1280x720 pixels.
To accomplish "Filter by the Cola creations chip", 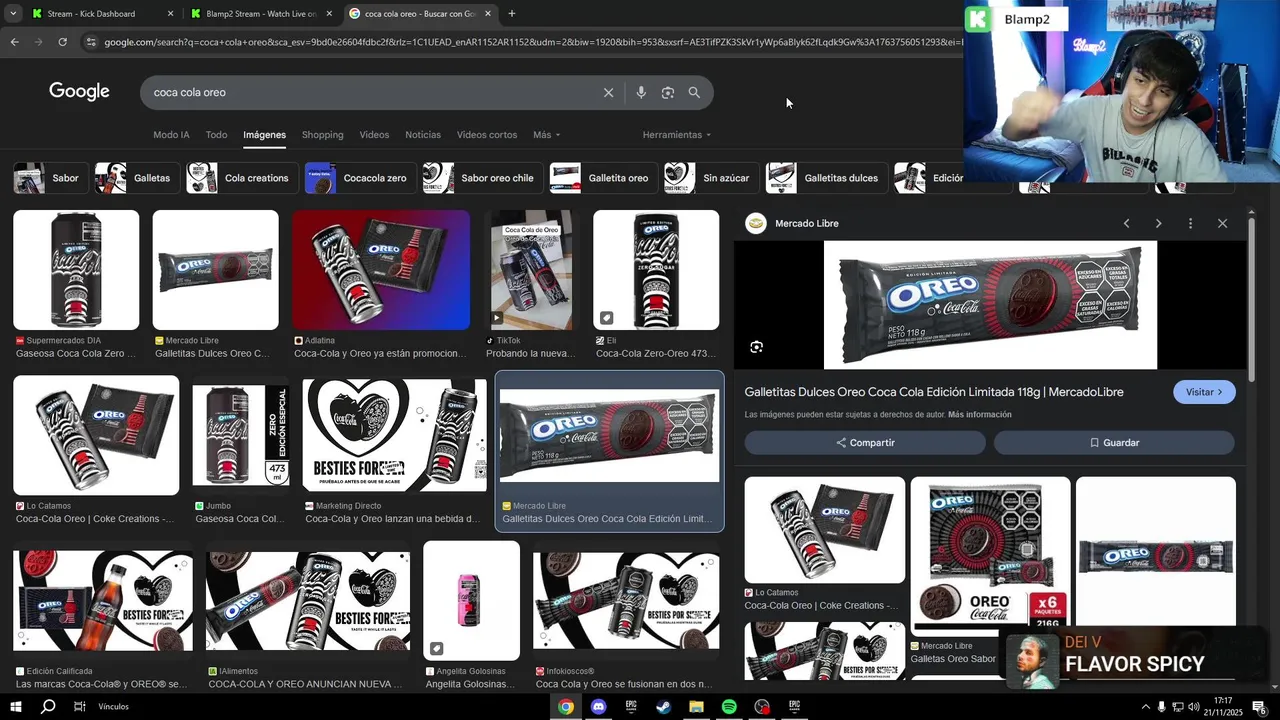I will [x=241, y=178].
